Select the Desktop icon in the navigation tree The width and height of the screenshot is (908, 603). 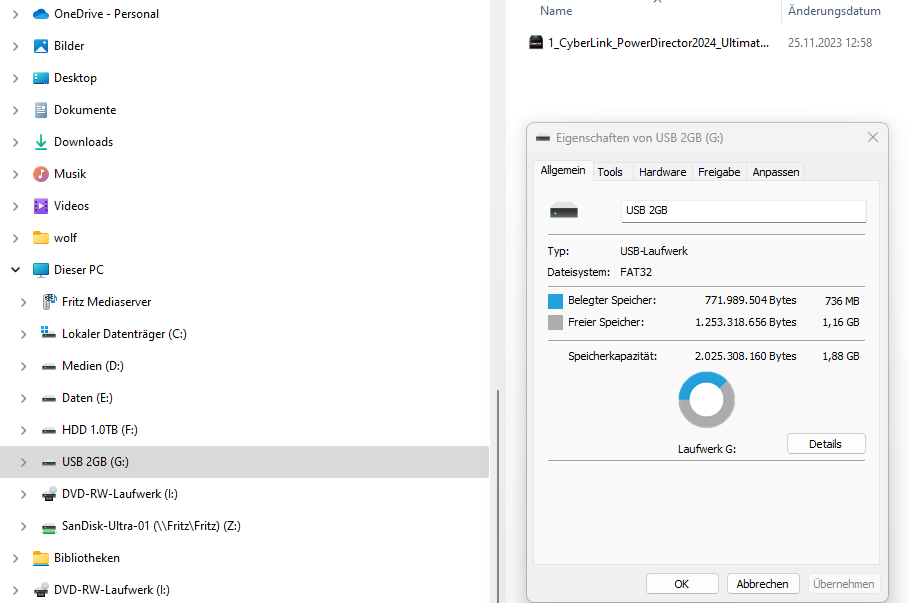41,78
